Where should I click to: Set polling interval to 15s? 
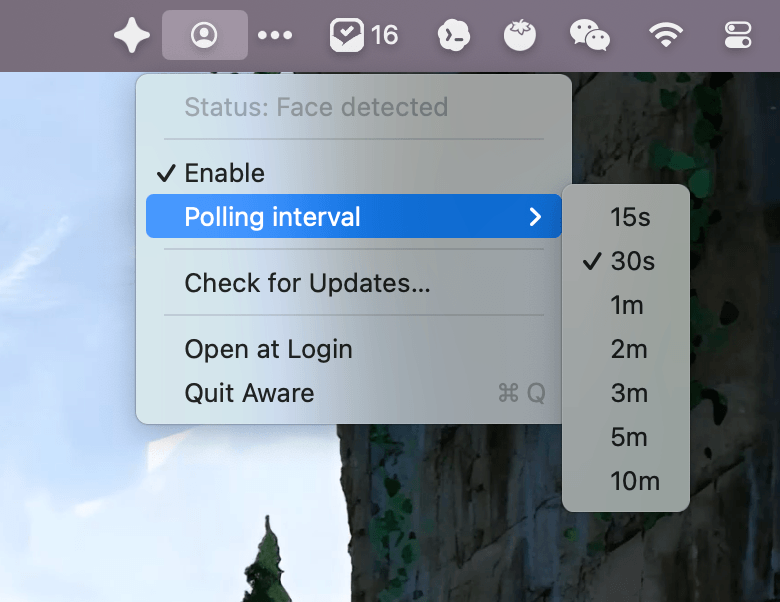[x=630, y=217]
